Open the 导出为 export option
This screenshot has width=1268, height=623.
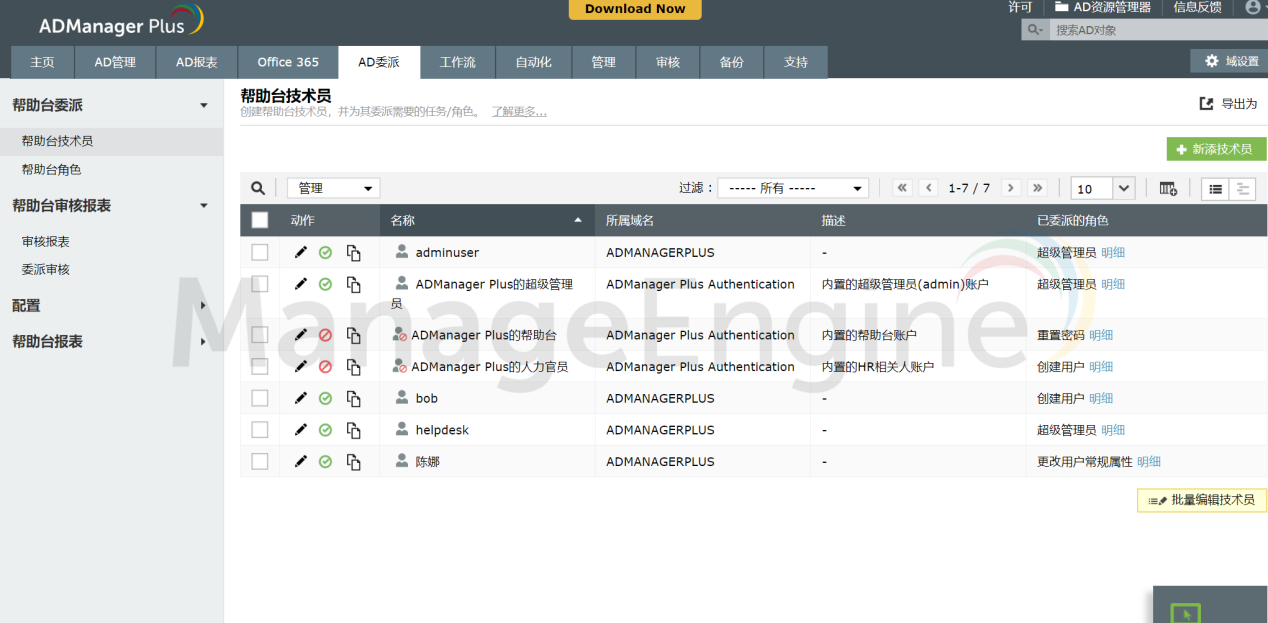tap(1228, 104)
